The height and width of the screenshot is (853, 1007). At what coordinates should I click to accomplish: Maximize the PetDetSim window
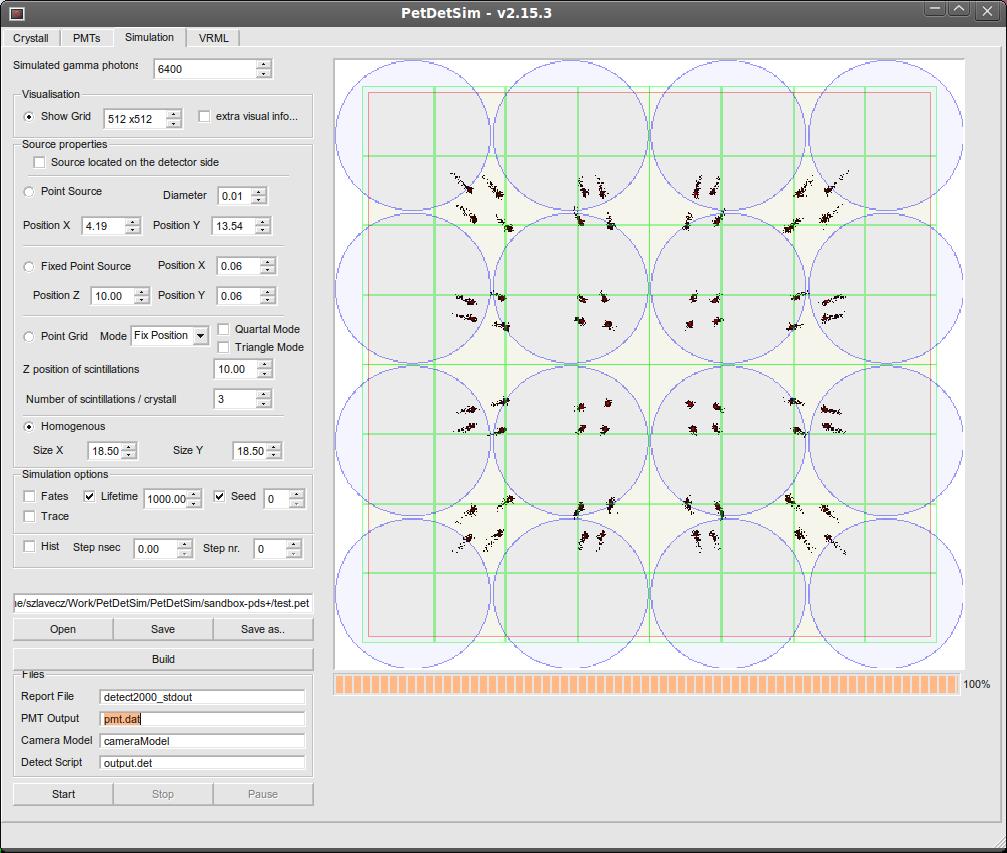pos(959,10)
